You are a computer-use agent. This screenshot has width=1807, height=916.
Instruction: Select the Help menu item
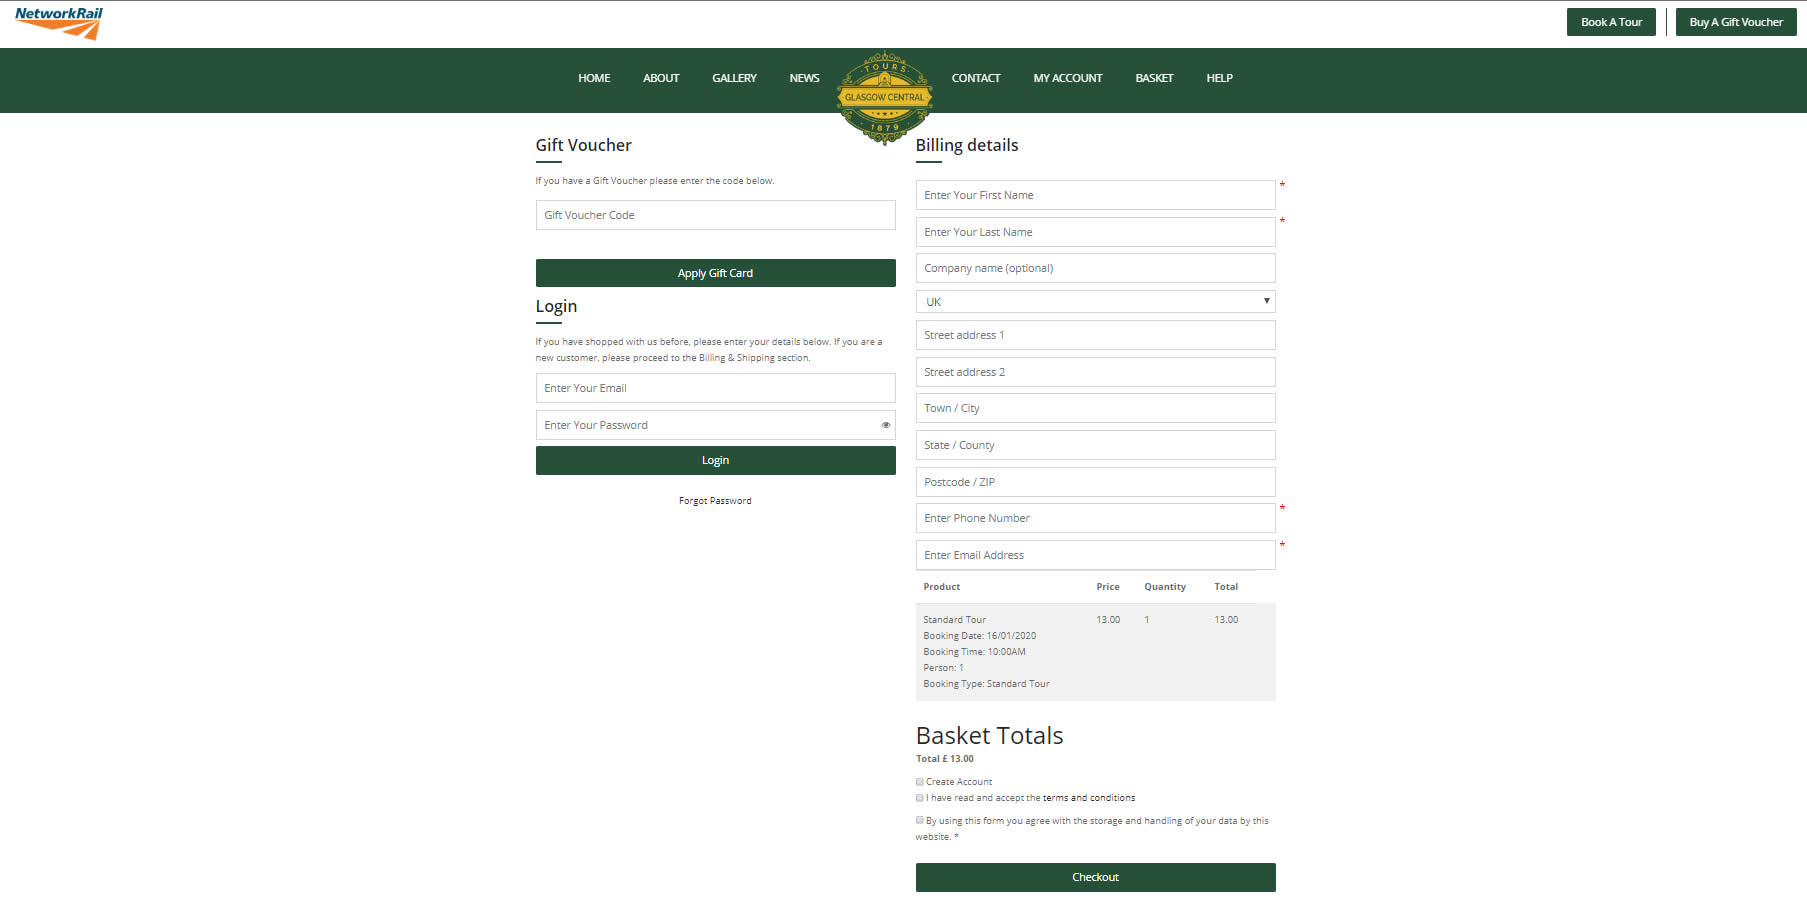click(x=1219, y=78)
